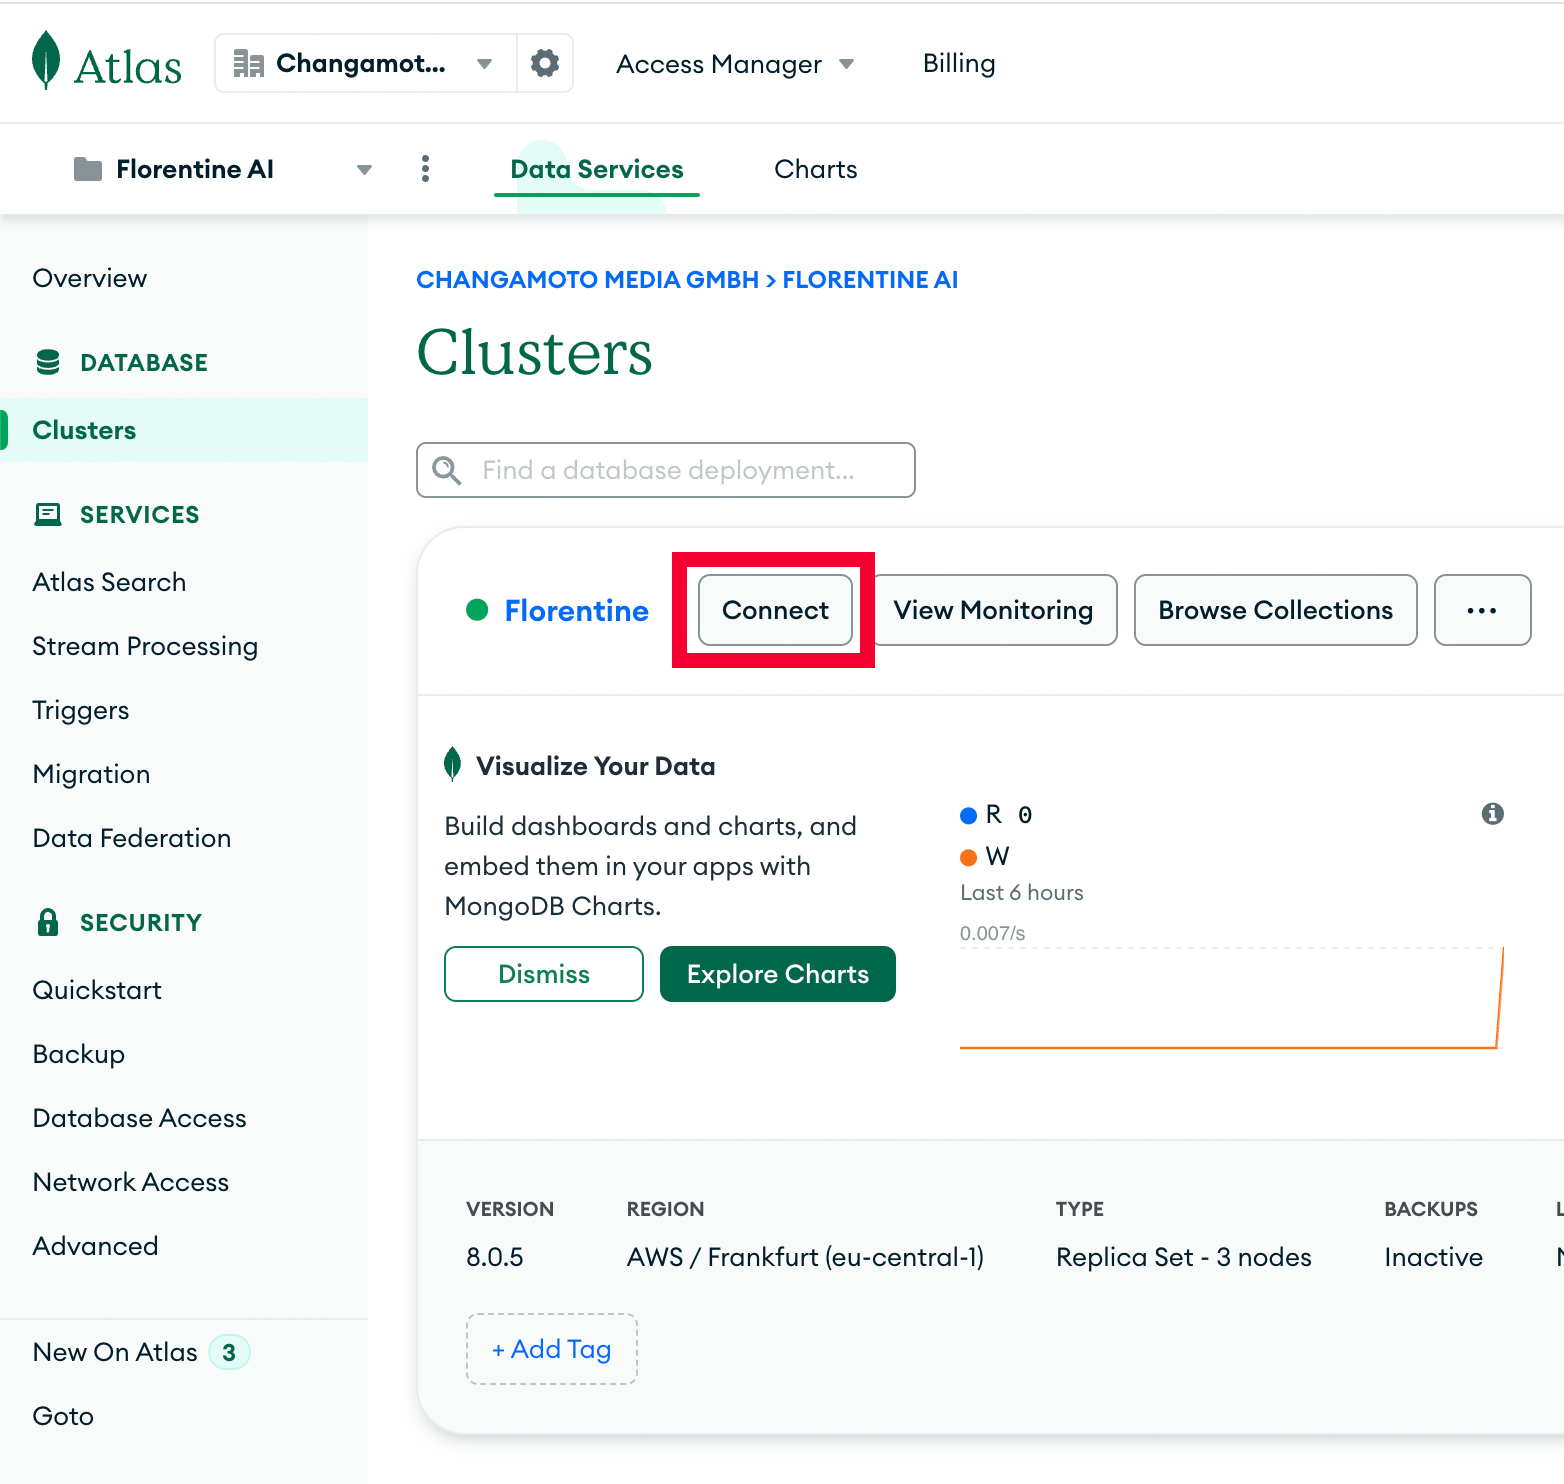Click the View Monitoring button
Image resolution: width=1564 pixels, height=1484 pixels.
(x=993, y=610)
